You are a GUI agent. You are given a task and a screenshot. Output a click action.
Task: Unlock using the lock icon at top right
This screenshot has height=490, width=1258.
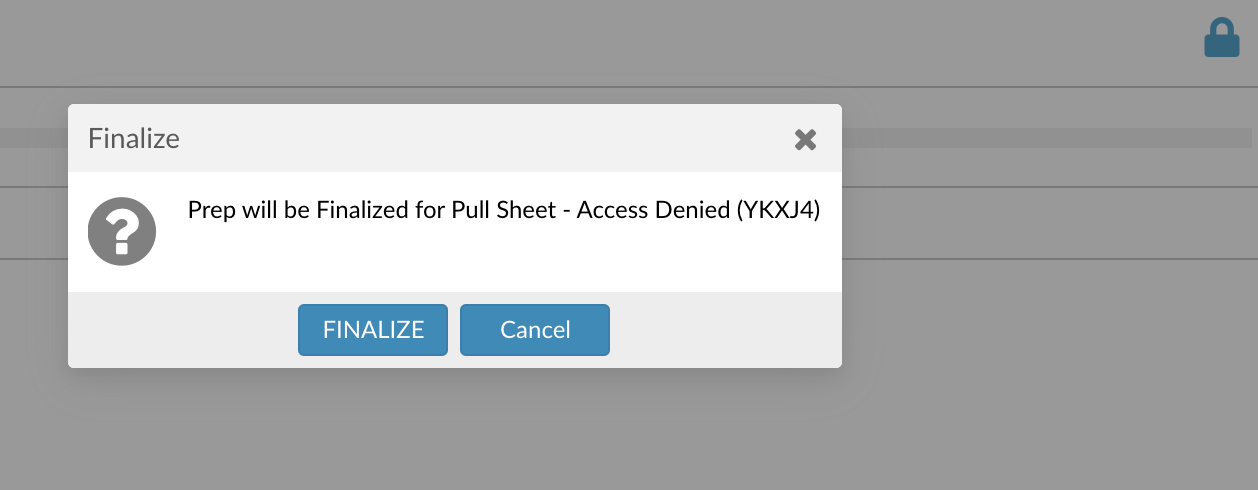click(1221, 39)
